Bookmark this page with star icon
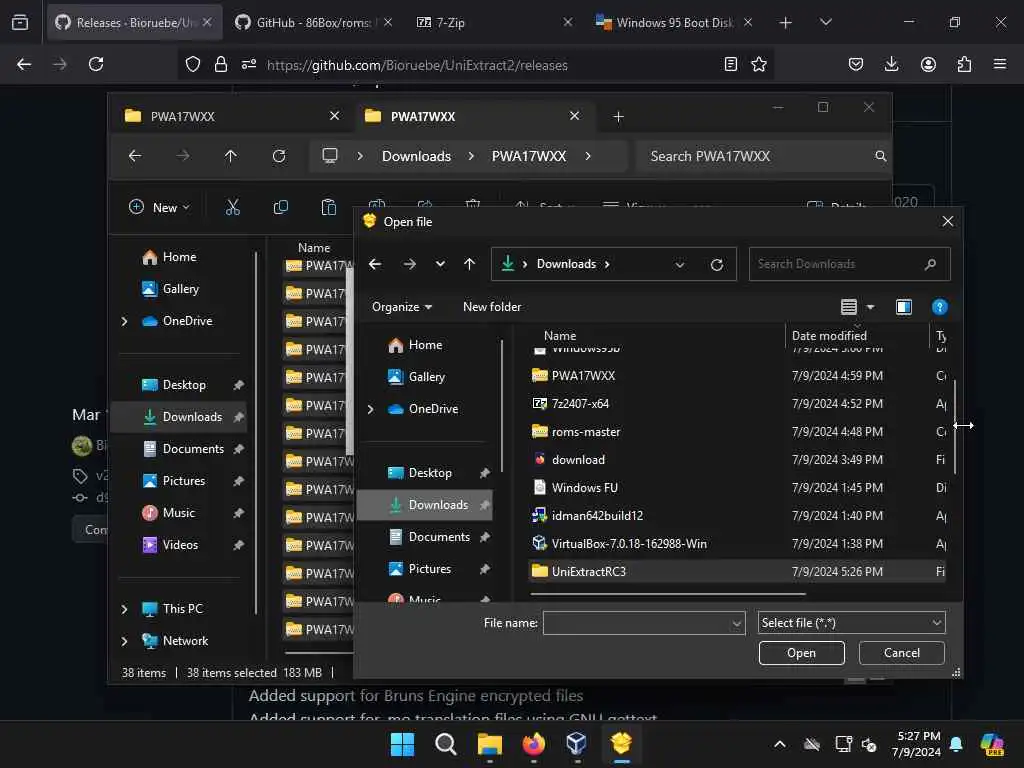 pos(758,64)
